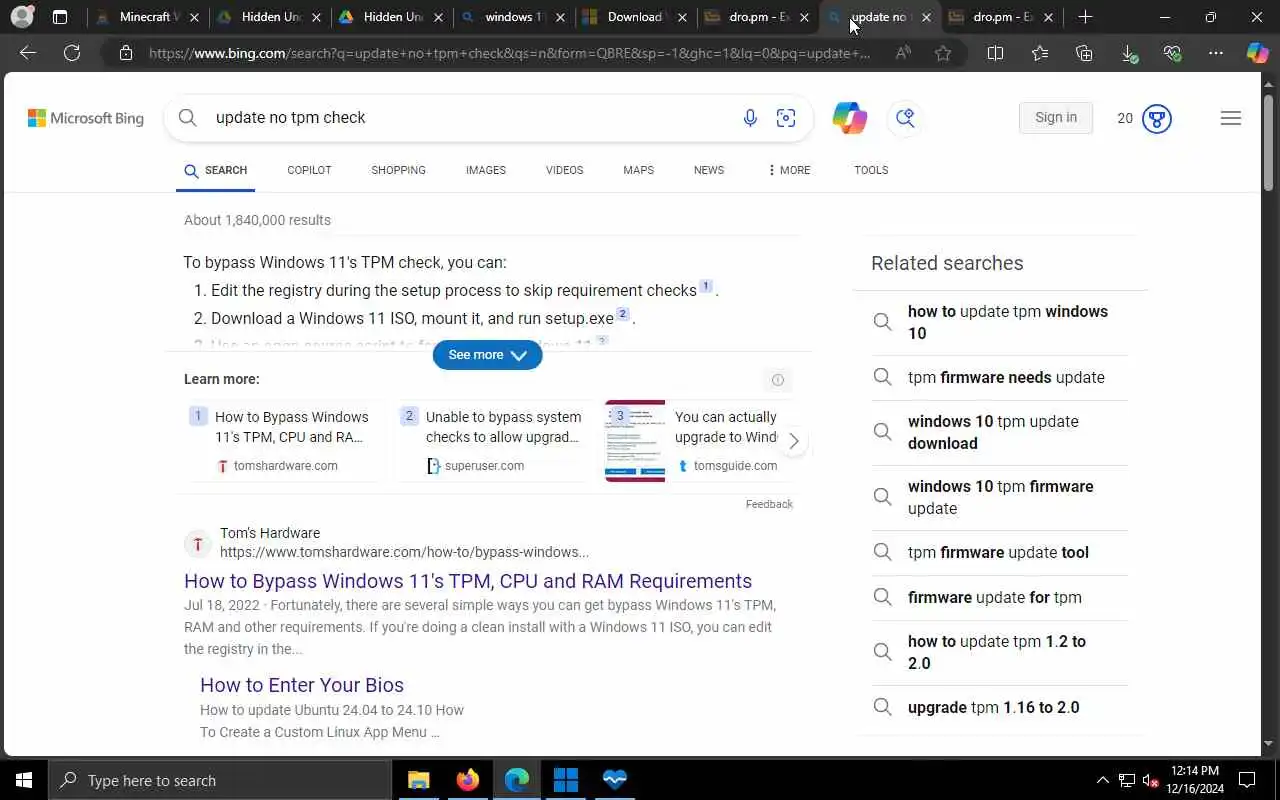Select the IMAGES search tab
The height and width of the screenshot is (800, 1280).
[486, 170]
